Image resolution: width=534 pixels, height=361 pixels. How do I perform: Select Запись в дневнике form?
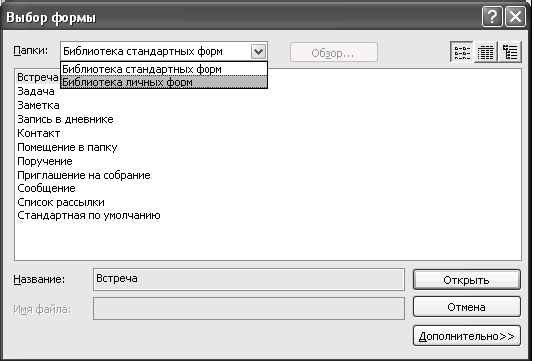(65, 119)
